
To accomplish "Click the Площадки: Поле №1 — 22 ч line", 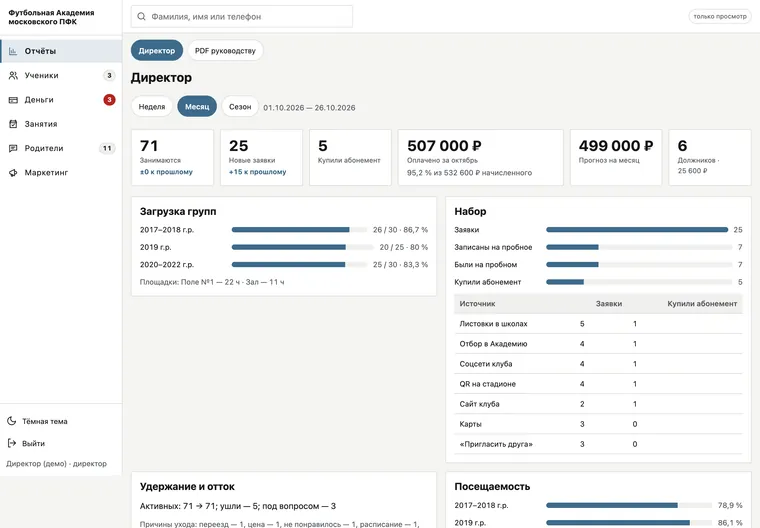I will 212,282.
